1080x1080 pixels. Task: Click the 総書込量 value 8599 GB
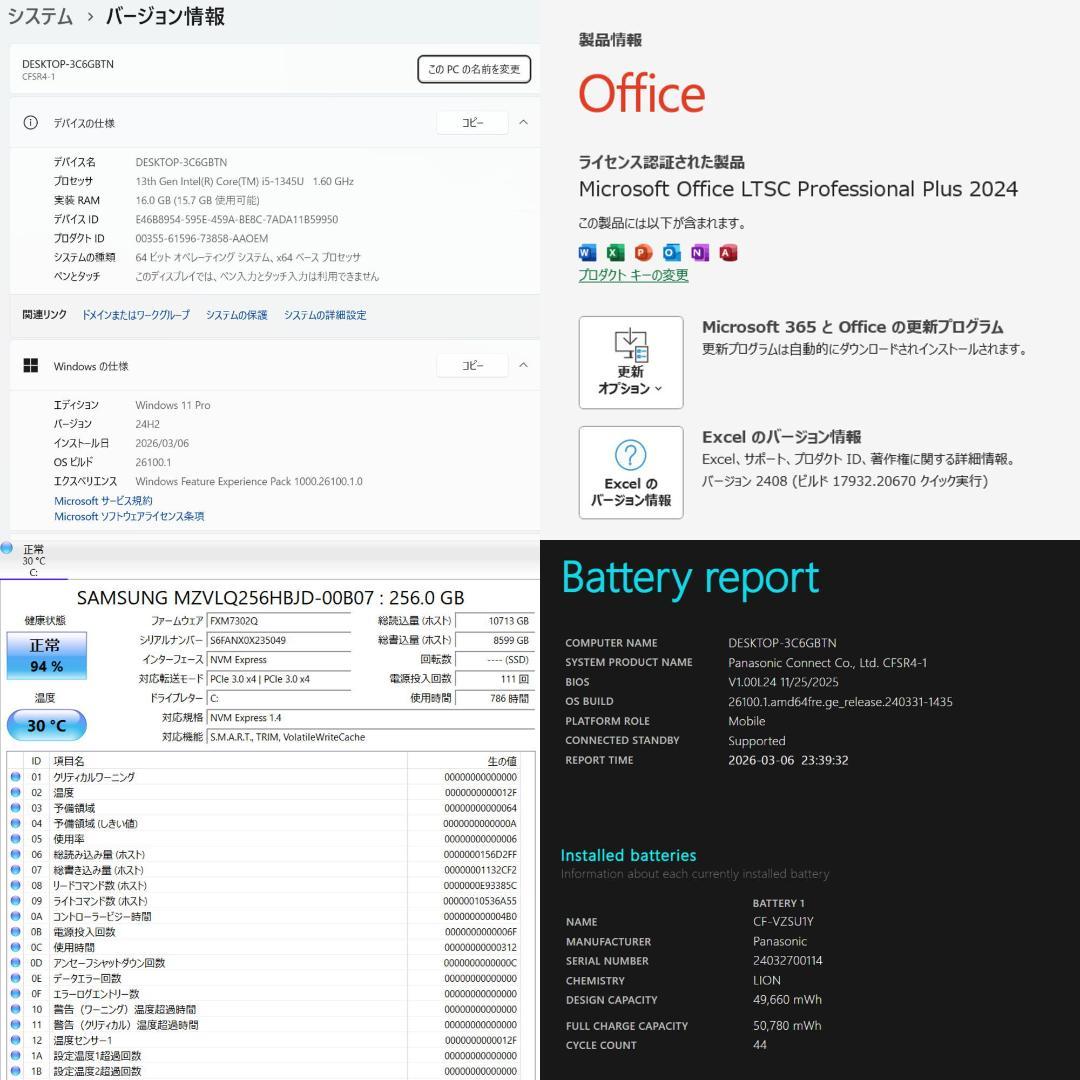pos(495,640)
